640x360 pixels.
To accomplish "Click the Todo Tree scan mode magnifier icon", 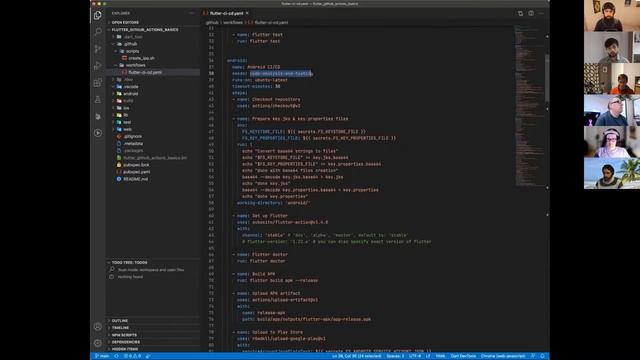I will click(112, 269).
